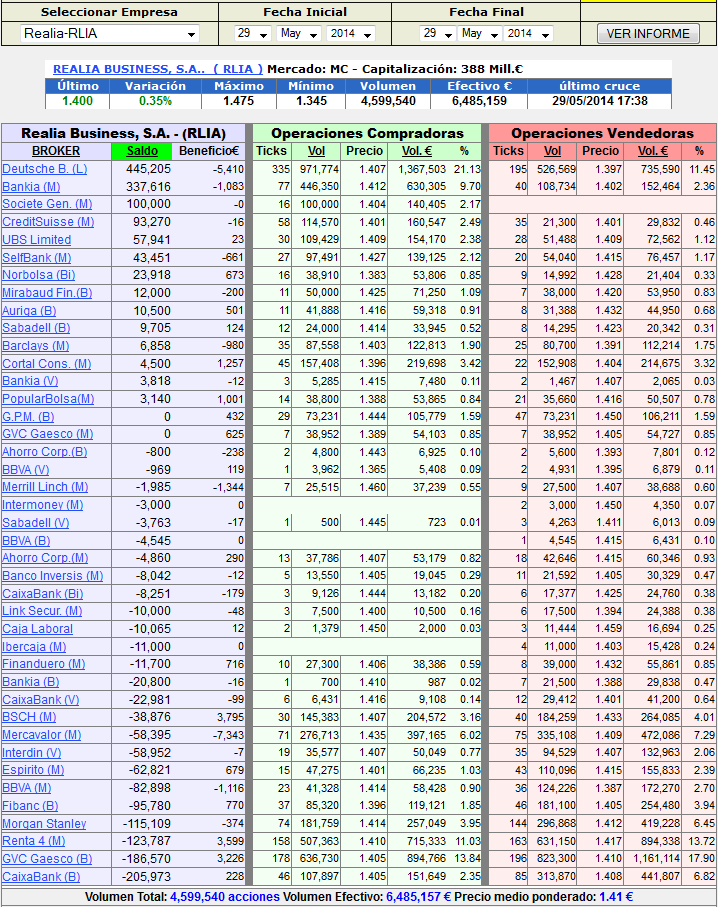
Task: Open the Fecha Final month dropdown
Action: (482, 34)
